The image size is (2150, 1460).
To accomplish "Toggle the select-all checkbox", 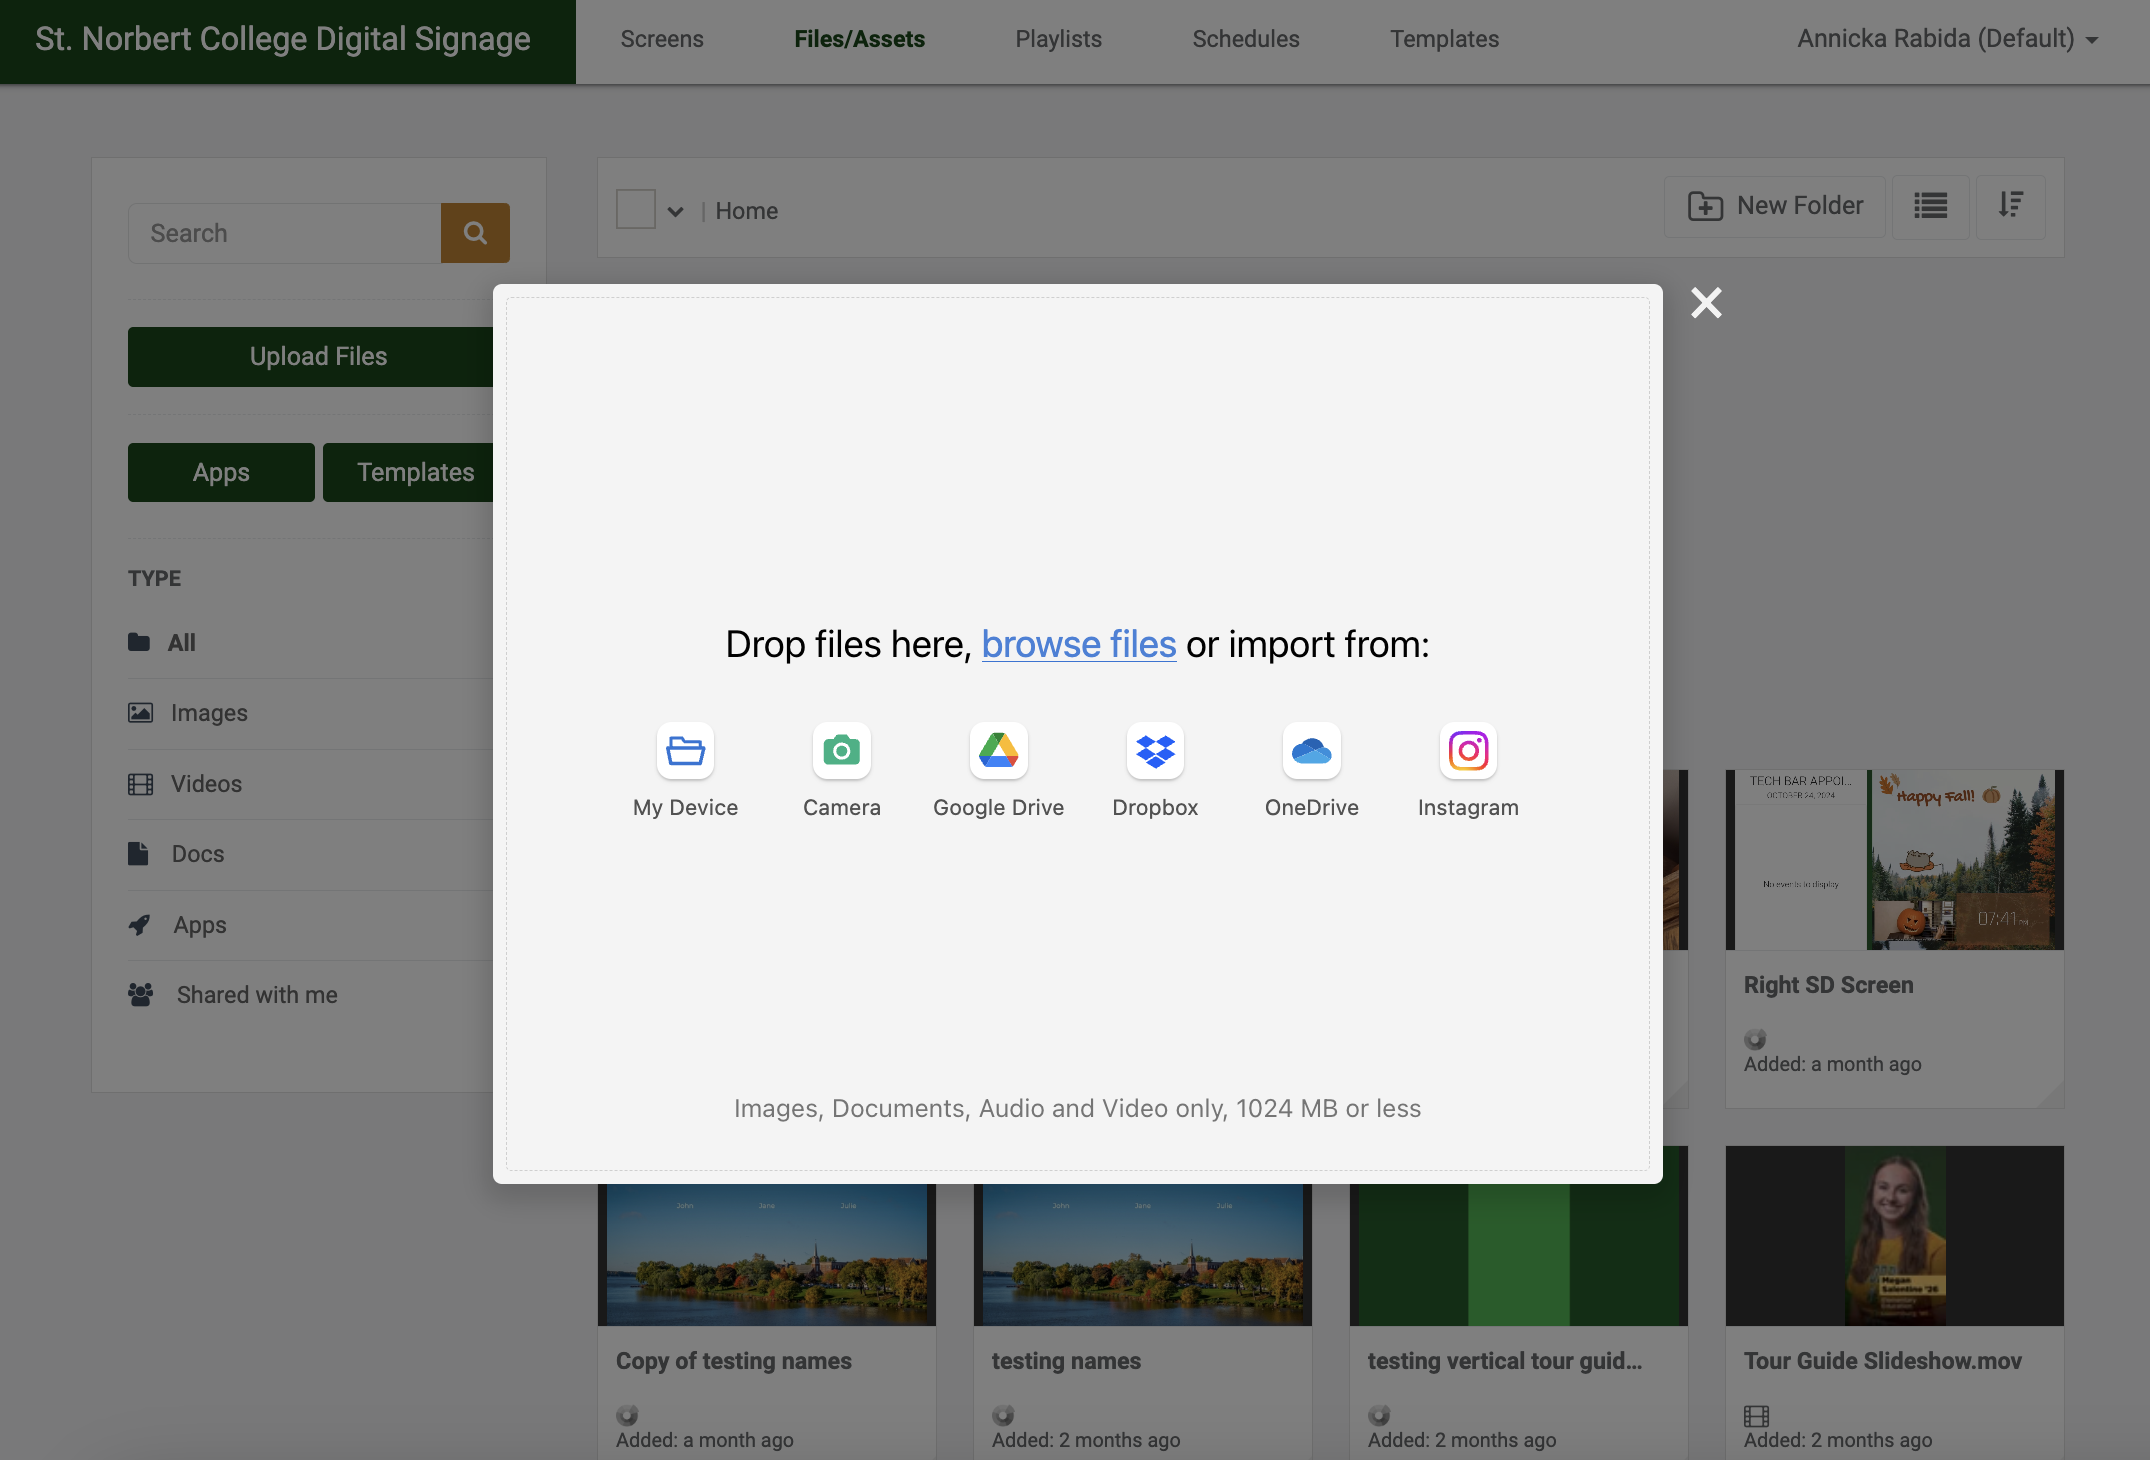I will (x=635, y=210).
